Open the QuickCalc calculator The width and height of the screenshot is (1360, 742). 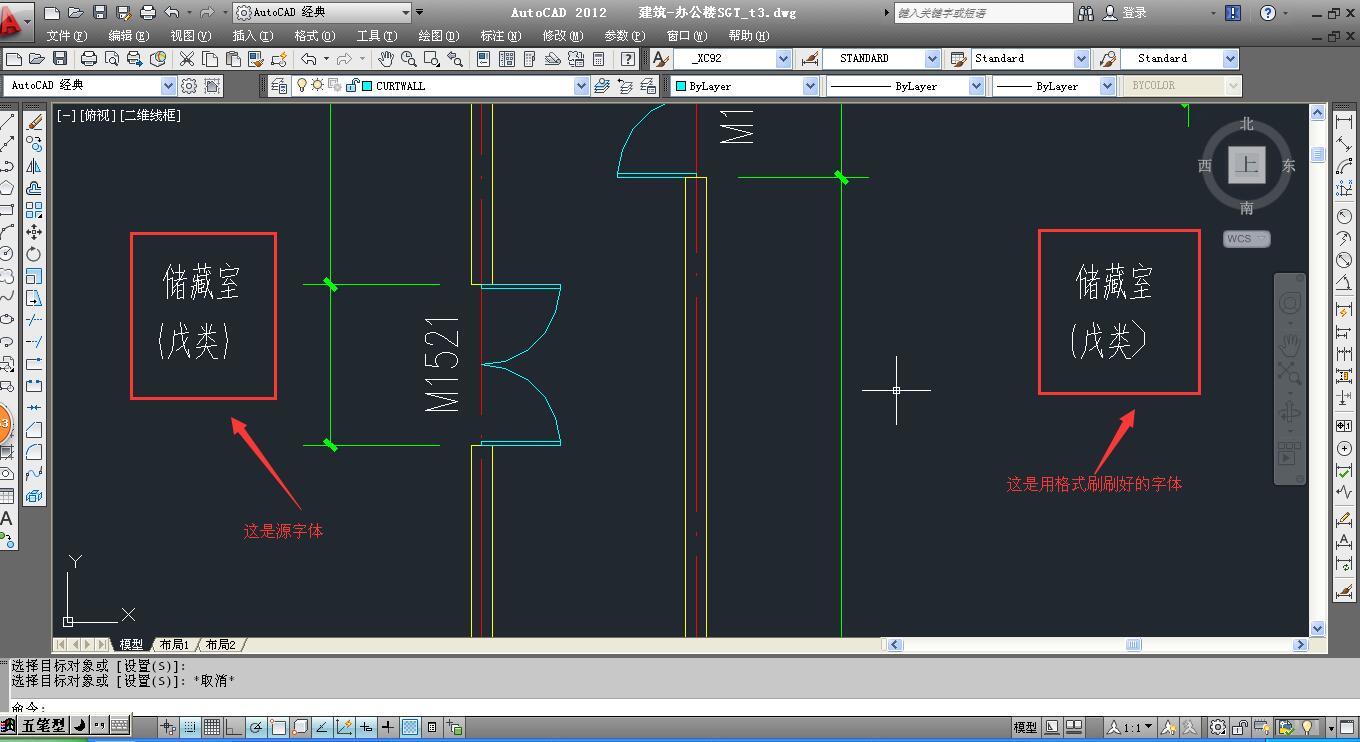coord(598,59)
